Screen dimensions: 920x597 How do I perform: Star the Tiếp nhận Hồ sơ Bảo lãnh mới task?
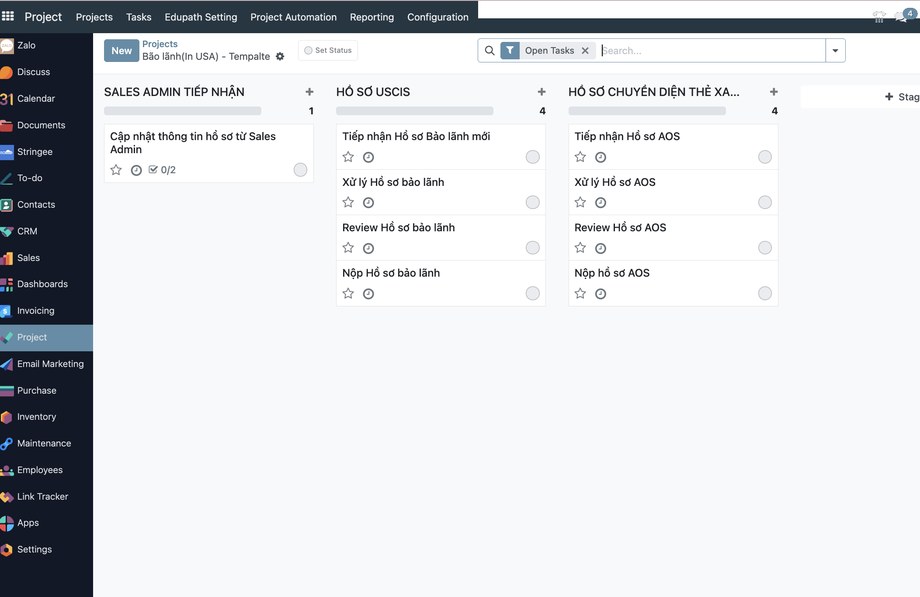pyautogui.click(x=348, y=157)
